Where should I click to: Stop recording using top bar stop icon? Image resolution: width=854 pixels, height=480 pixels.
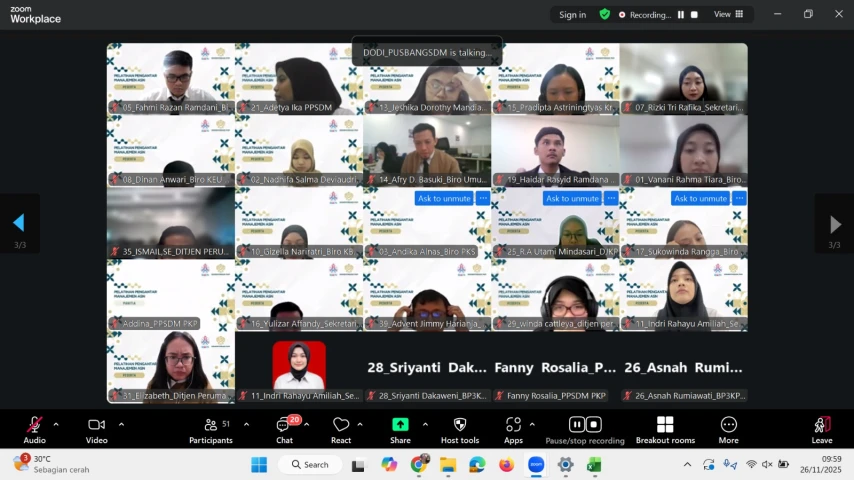pyautogui.click(x=694, y=15)
